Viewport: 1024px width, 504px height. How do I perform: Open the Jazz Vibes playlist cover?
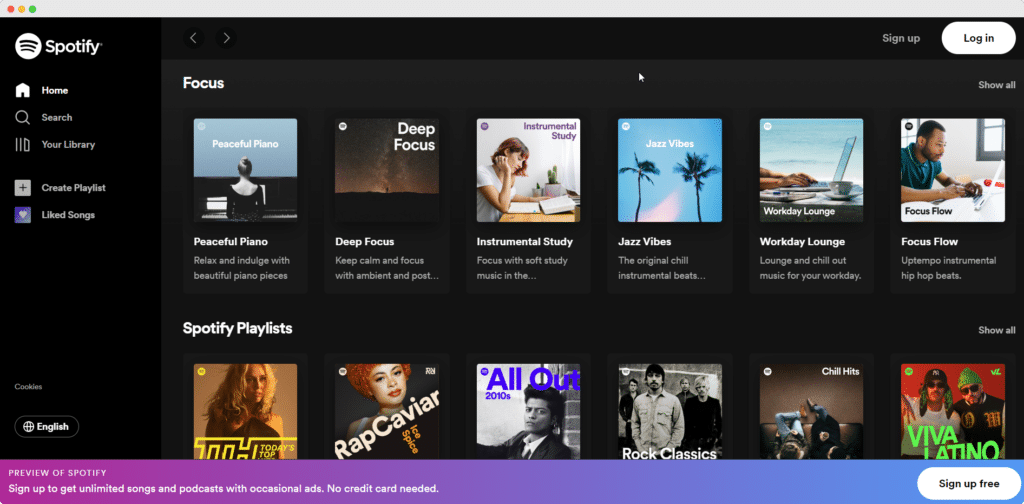pos(669,170)
